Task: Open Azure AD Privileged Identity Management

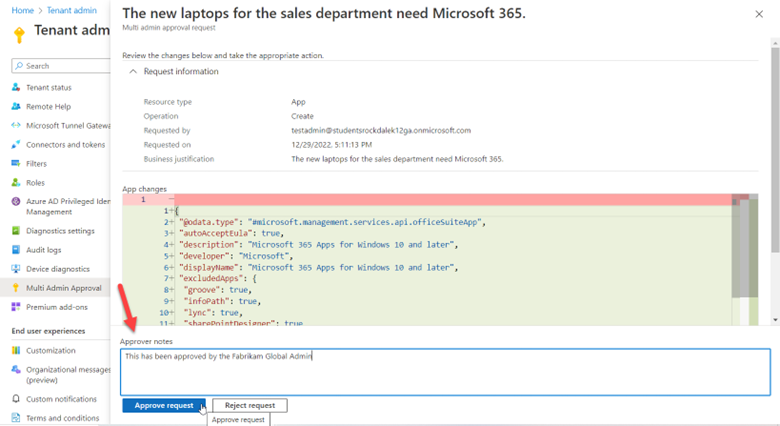Action: coord(68,207)
